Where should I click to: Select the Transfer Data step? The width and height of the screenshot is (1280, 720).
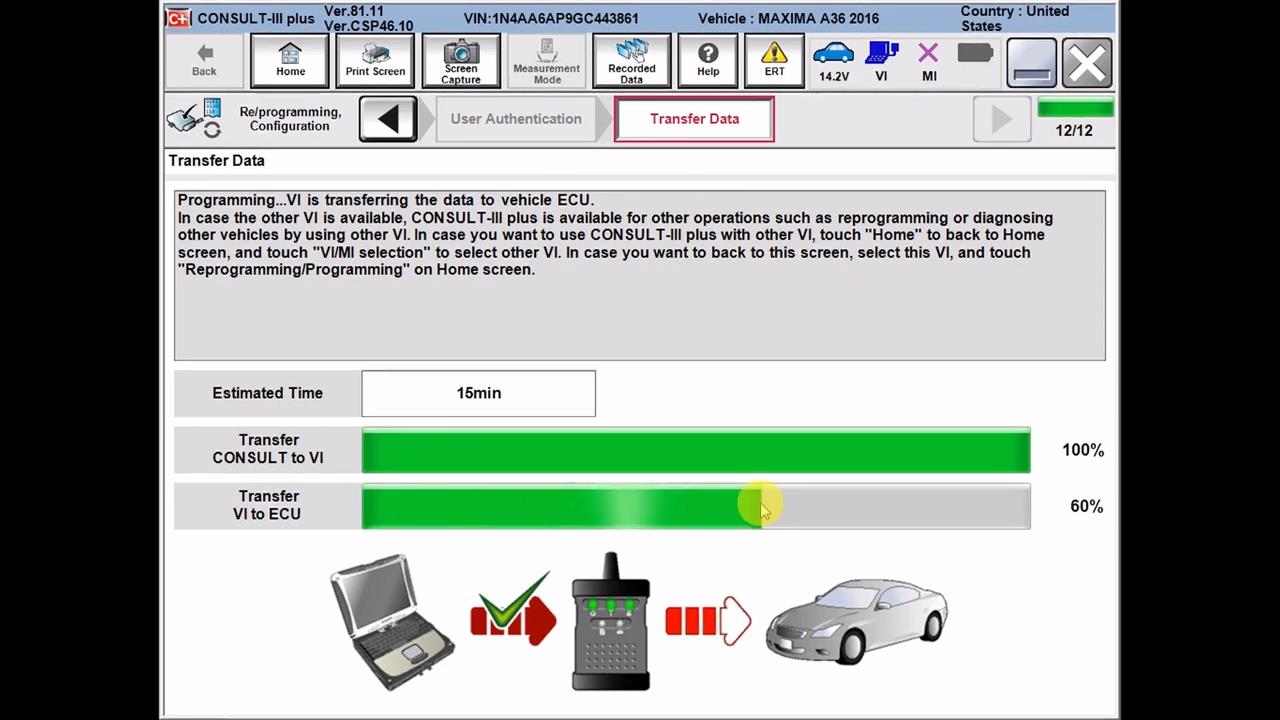pos(694,119)
